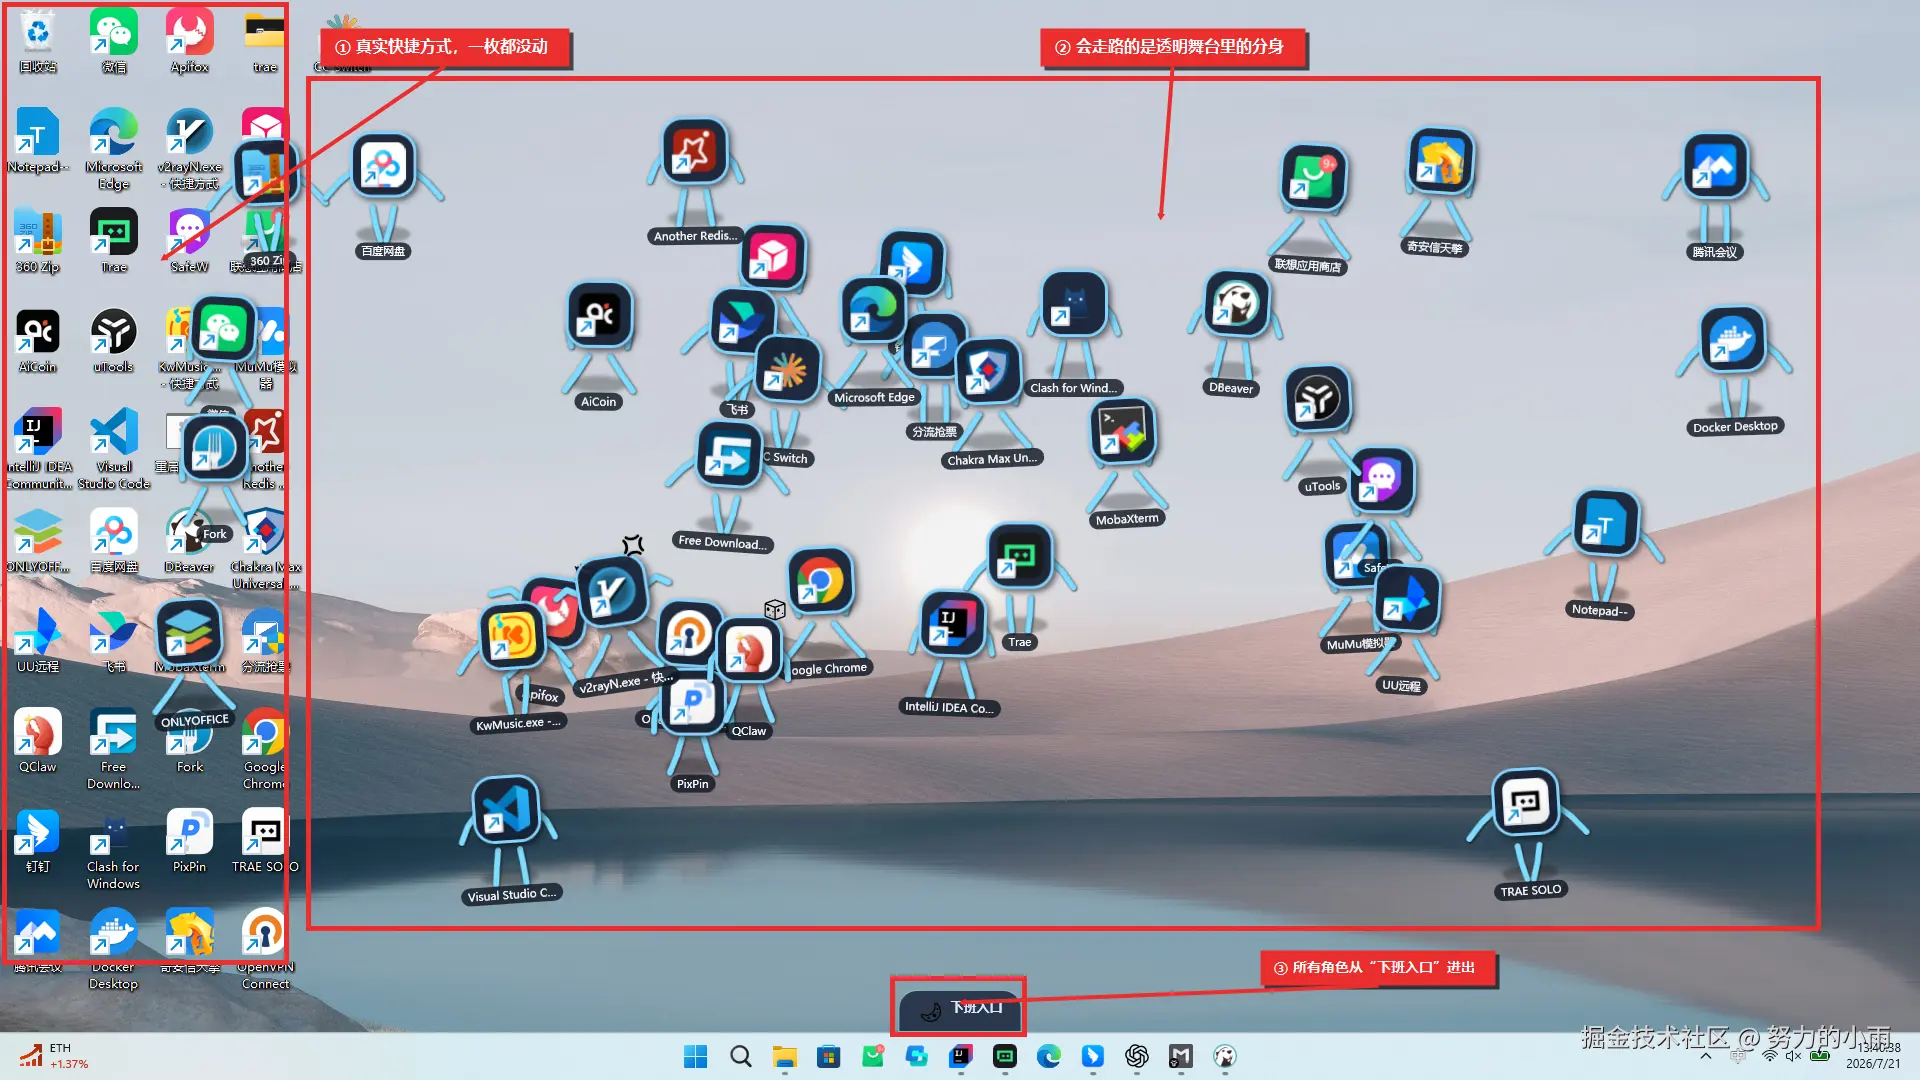Open File Explorer from the taskbar
Image resolution: width=1920 pixels, height=1080 pixels.
click(x=784, y=1057)
